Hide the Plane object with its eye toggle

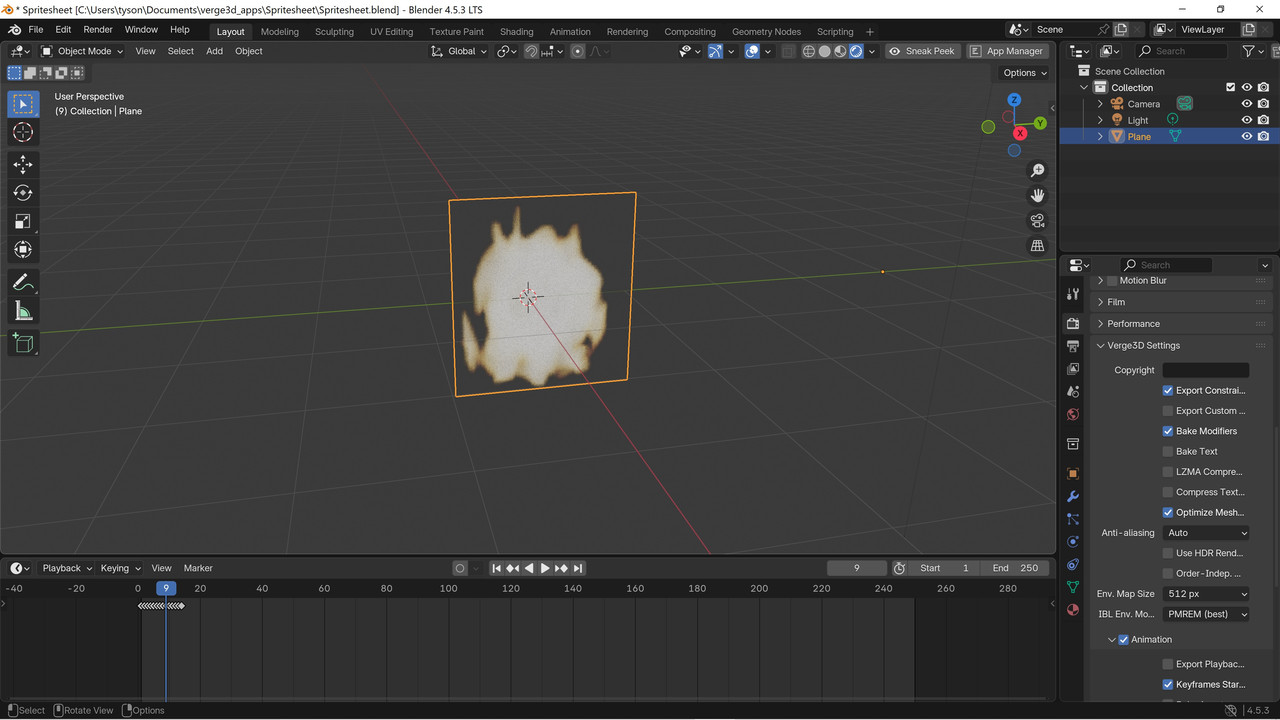click(x=1246, y=136)
